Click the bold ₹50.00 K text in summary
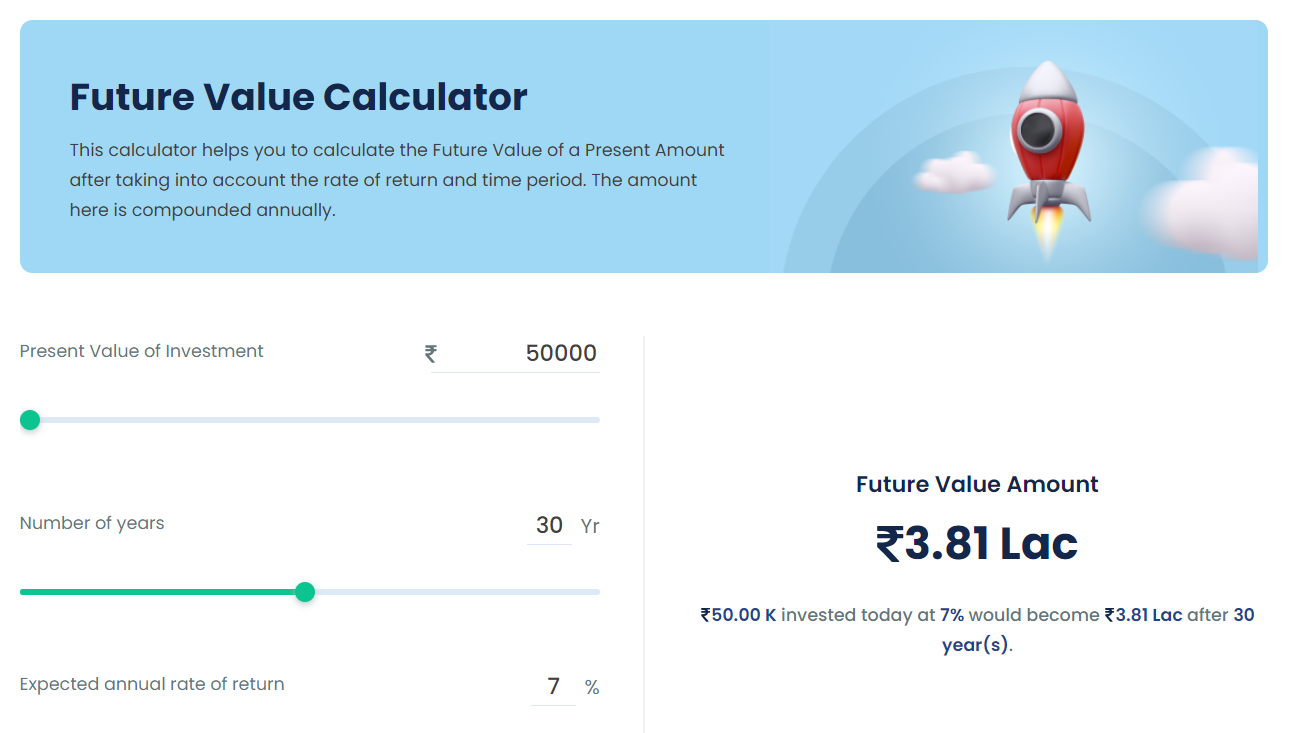This screenshot has height=733, width=1289. pyautogui.click(x=738, y=615)
